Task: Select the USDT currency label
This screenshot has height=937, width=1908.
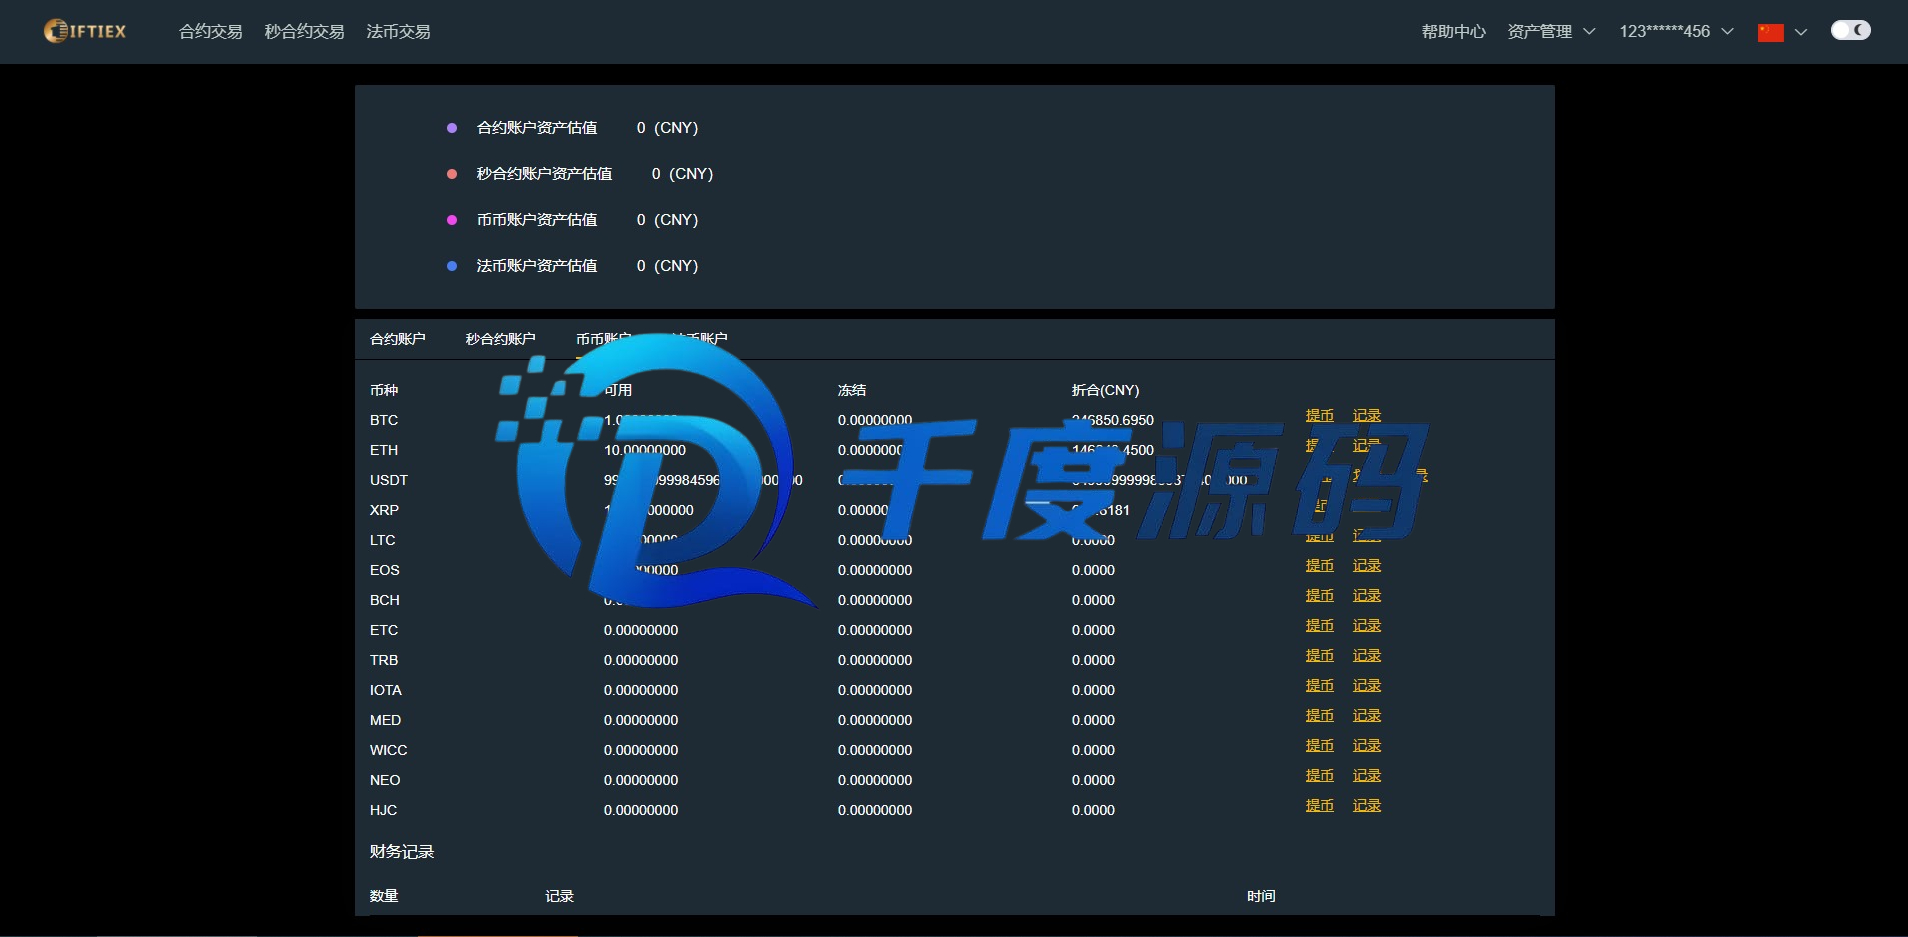Action: coord(389,480)
